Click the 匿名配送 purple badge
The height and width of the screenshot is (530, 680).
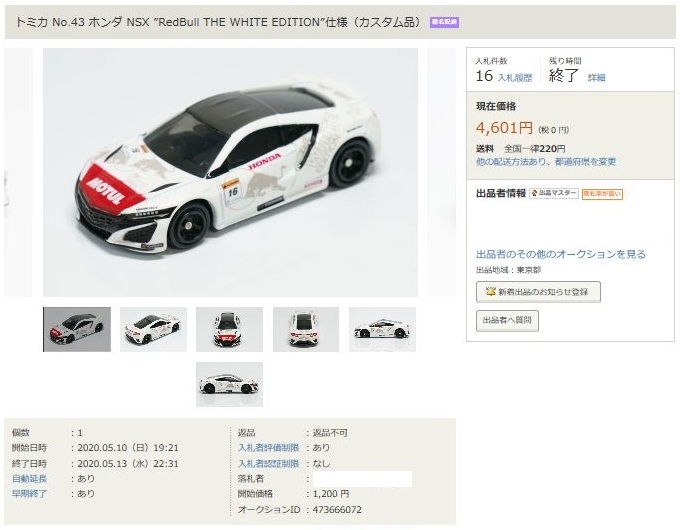click(x=444, y=22)
